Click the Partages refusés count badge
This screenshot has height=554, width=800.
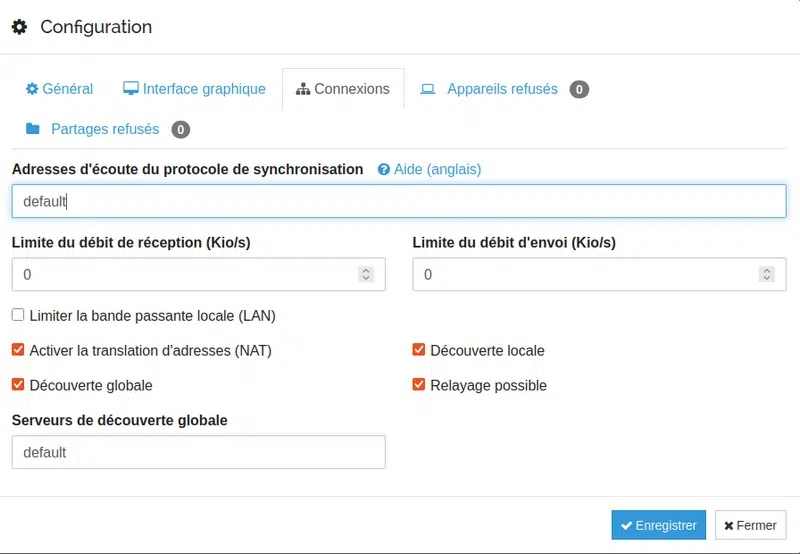tap(180, 129)
